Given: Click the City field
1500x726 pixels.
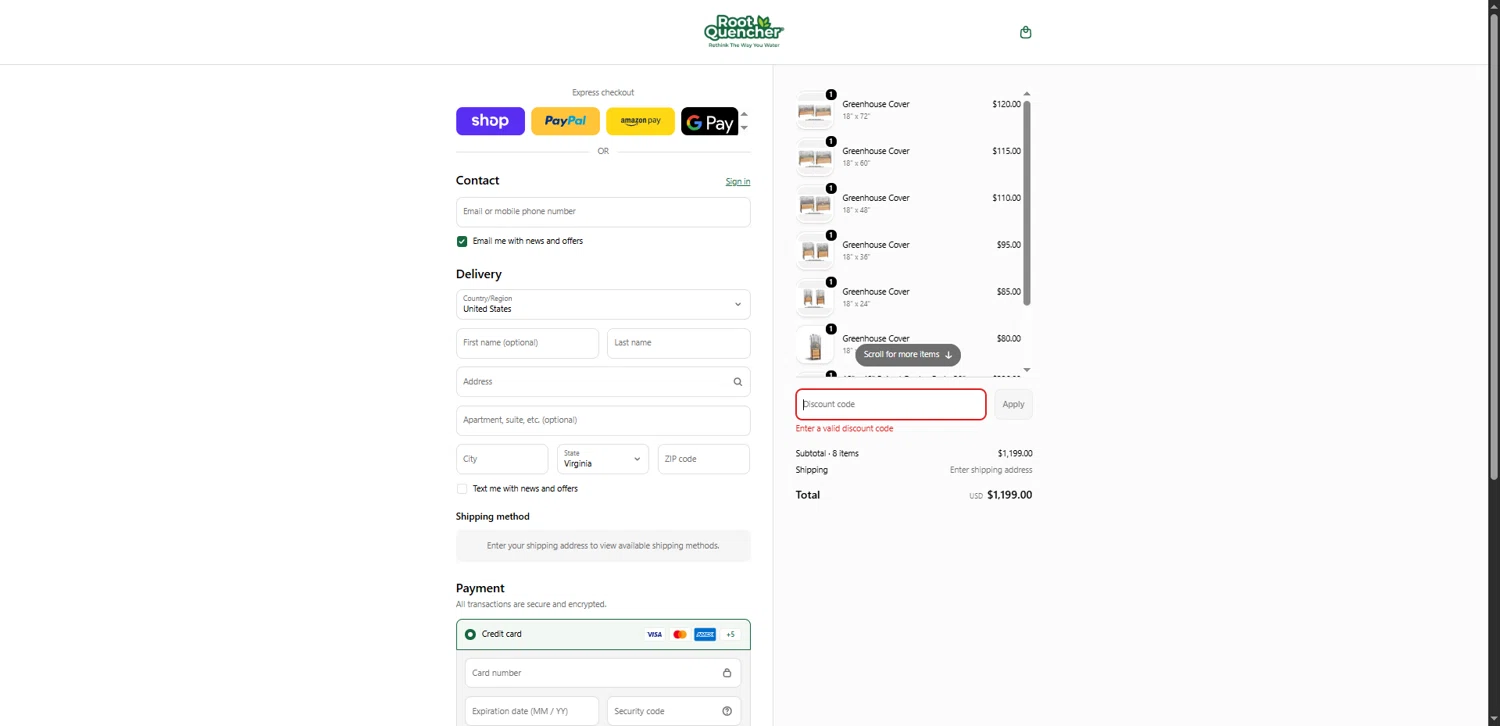Looking at the screenshot, I should click(502, 459).
